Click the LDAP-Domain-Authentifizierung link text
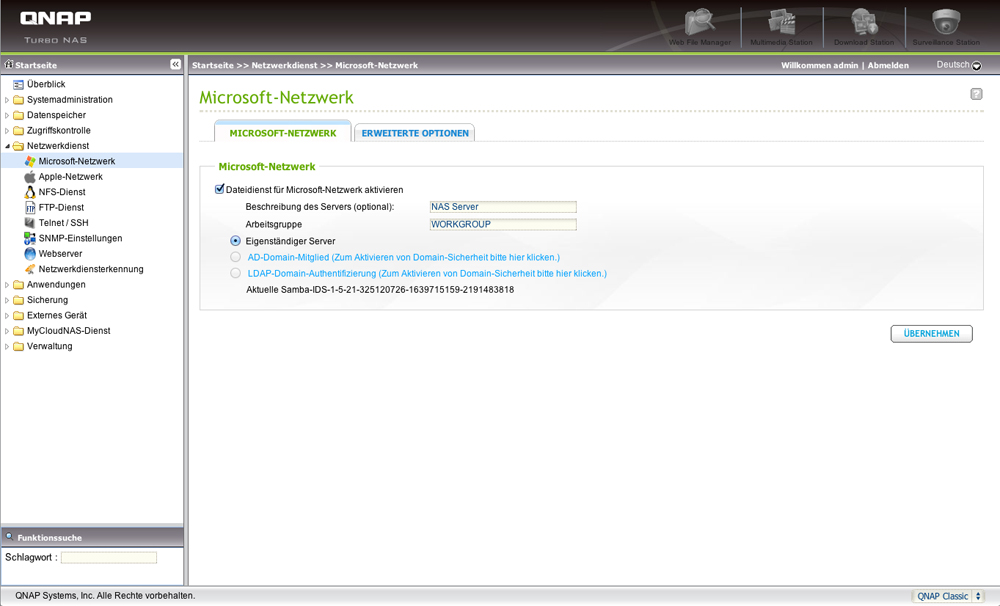The image size is (1000, 606). tap(427, 273)
